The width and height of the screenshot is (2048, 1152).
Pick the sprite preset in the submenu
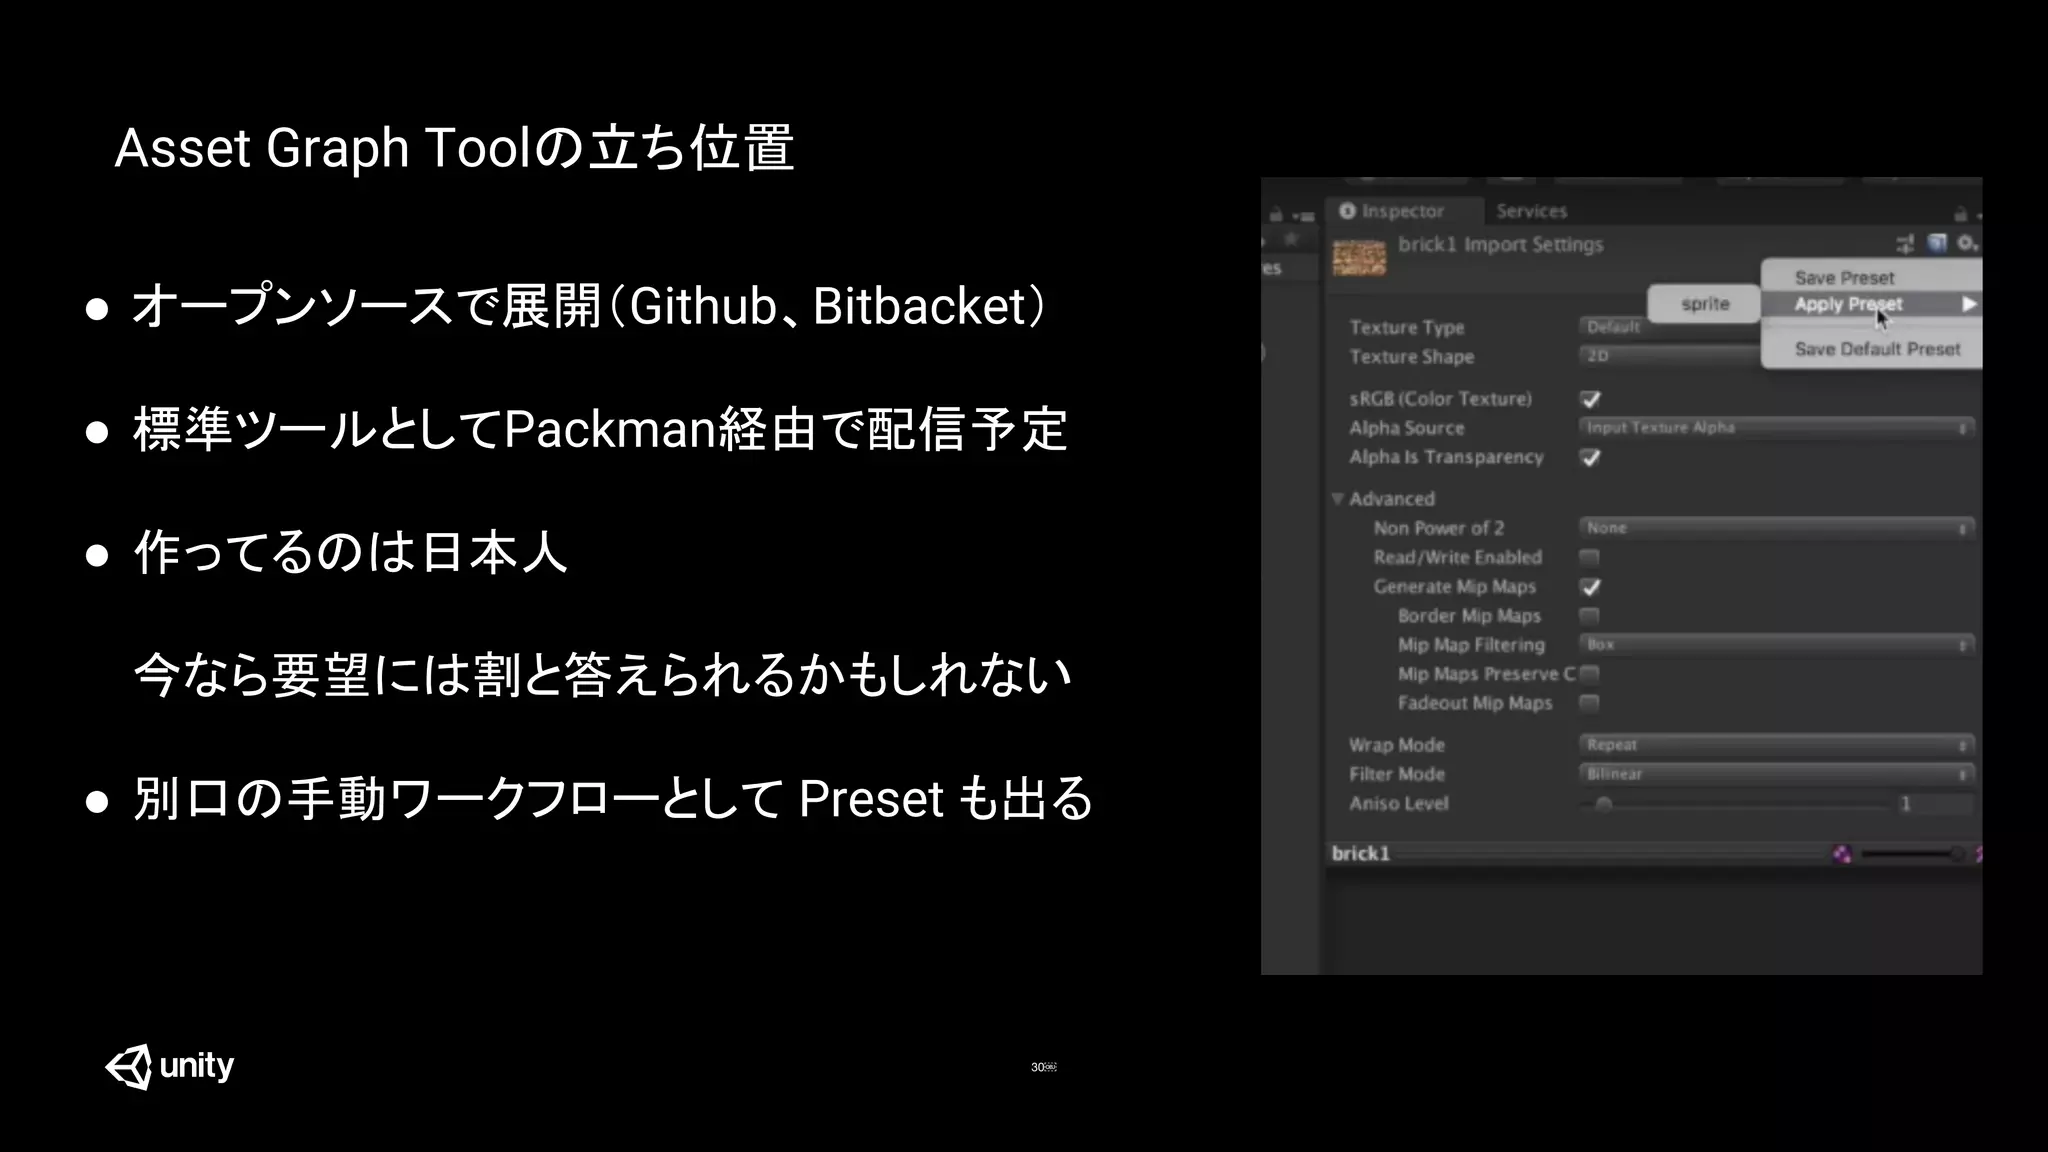(x=1704, y=304)
